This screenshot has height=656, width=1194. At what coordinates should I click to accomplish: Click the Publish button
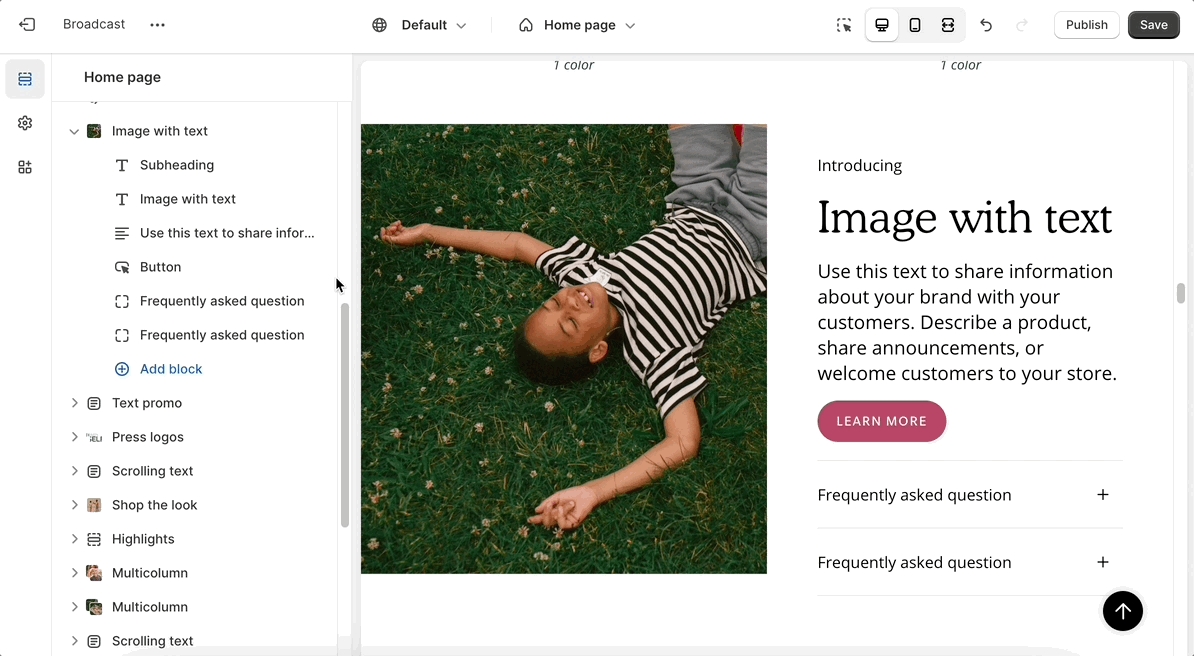click(x=1086, y=25)
